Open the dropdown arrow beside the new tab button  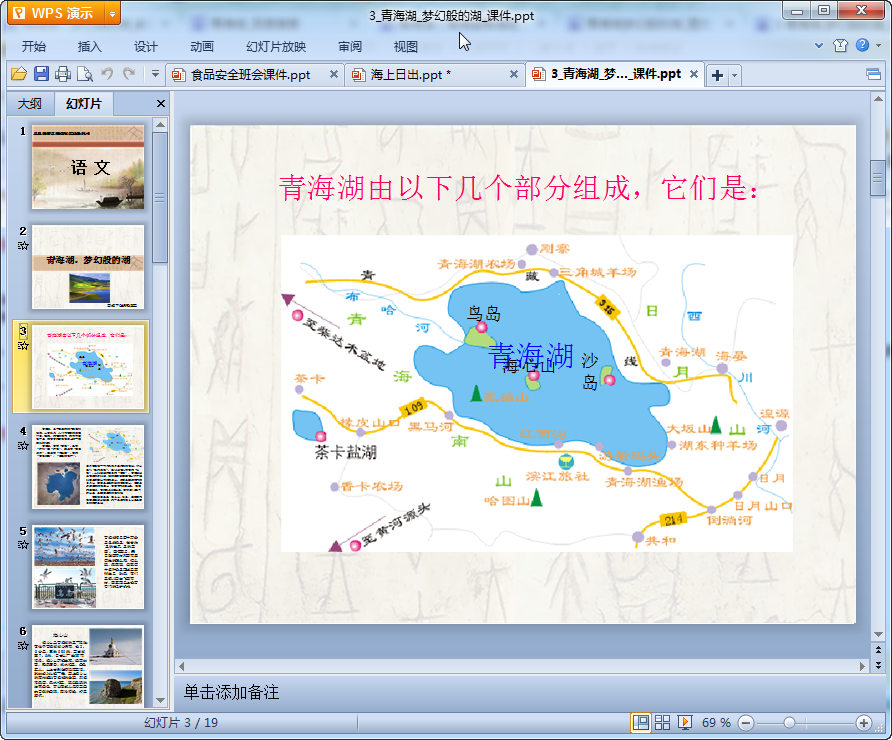pyautogui.click(x=735, y=75)
